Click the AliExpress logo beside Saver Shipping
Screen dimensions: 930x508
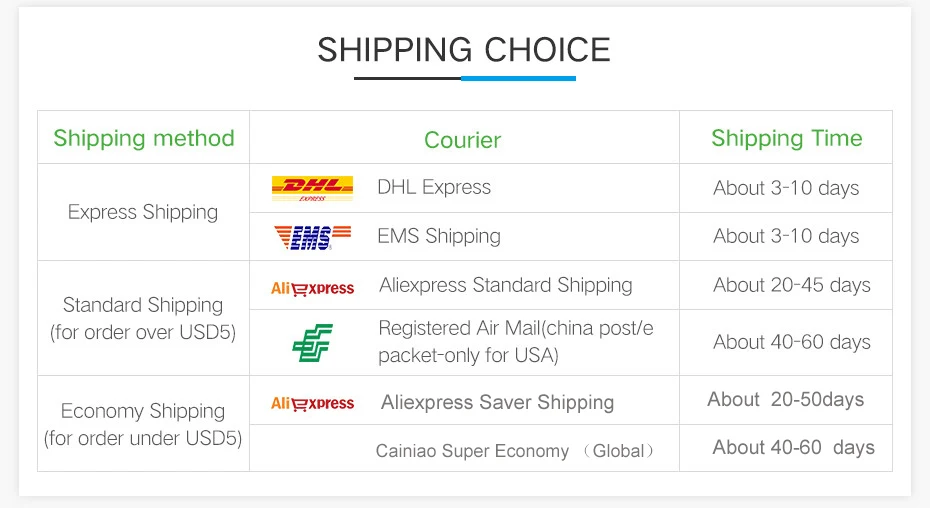312,403
